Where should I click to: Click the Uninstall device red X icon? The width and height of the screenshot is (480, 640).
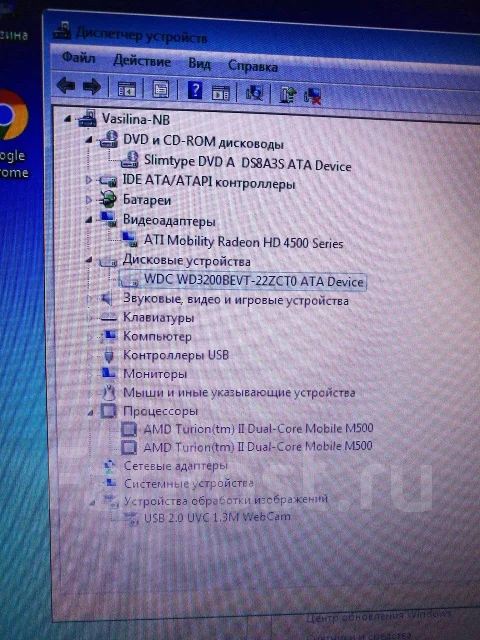[312, 96]
